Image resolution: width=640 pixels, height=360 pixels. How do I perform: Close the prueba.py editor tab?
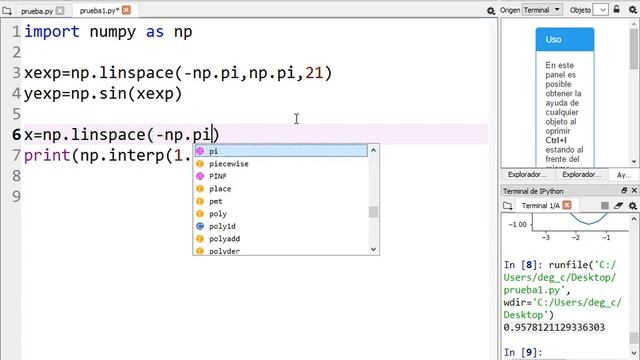[x=60, y=11]
